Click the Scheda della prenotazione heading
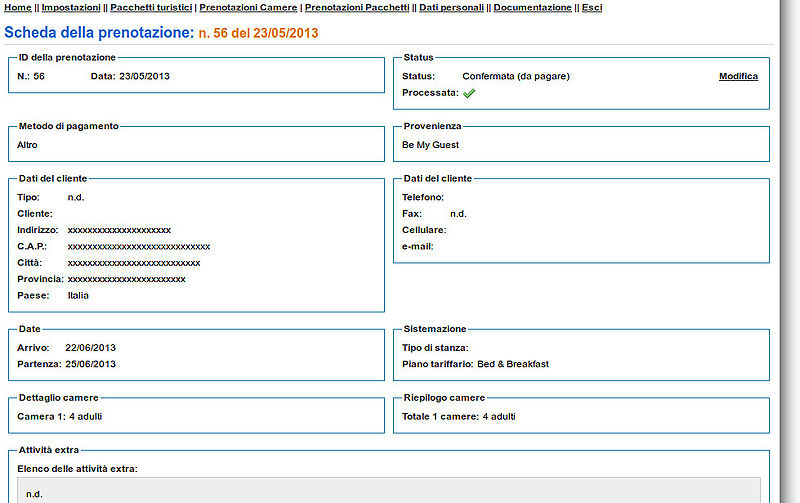800x503 pixels. (x=99, y=33)
